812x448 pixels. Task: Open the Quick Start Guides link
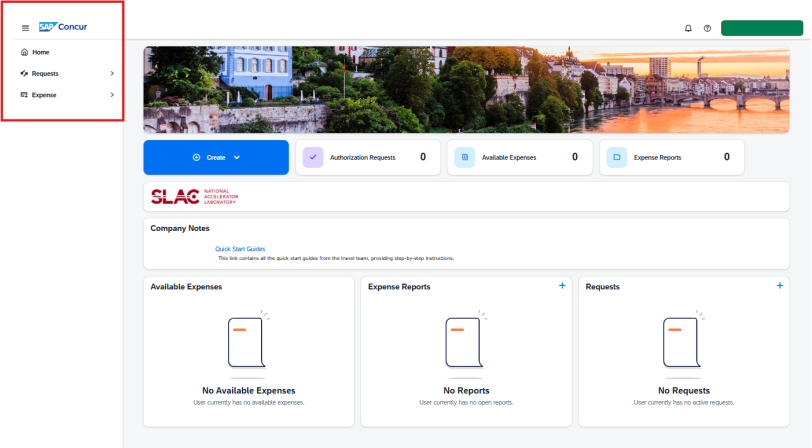(x=240, y=249)
